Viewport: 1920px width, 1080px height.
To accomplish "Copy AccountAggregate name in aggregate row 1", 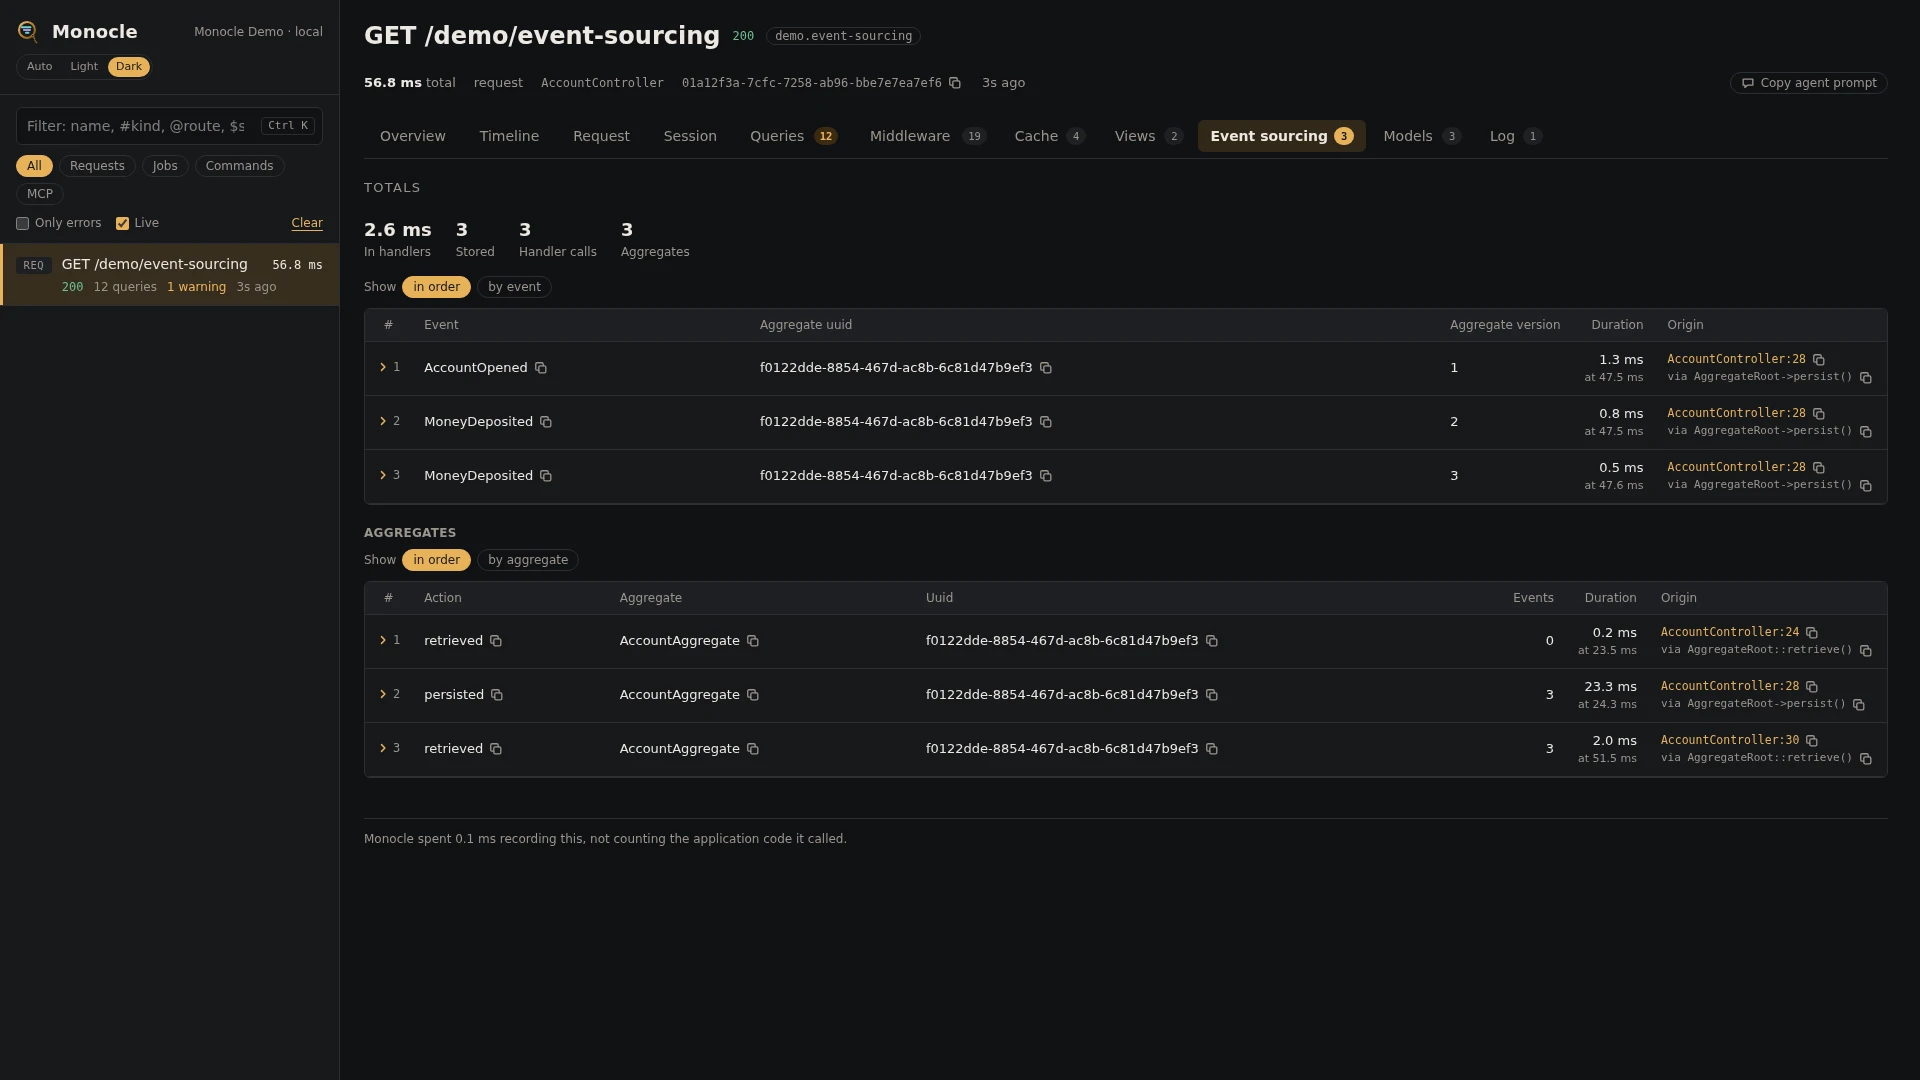I will tap(753, 641).
